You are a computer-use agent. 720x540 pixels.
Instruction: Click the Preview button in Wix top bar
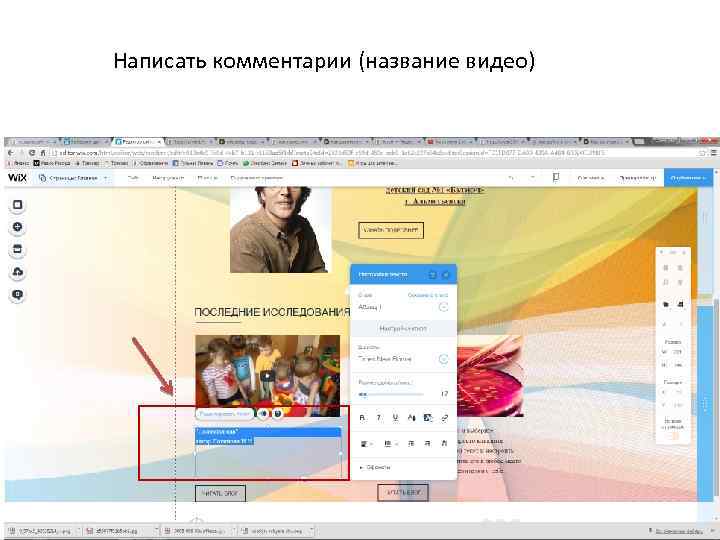click(637, 178)
